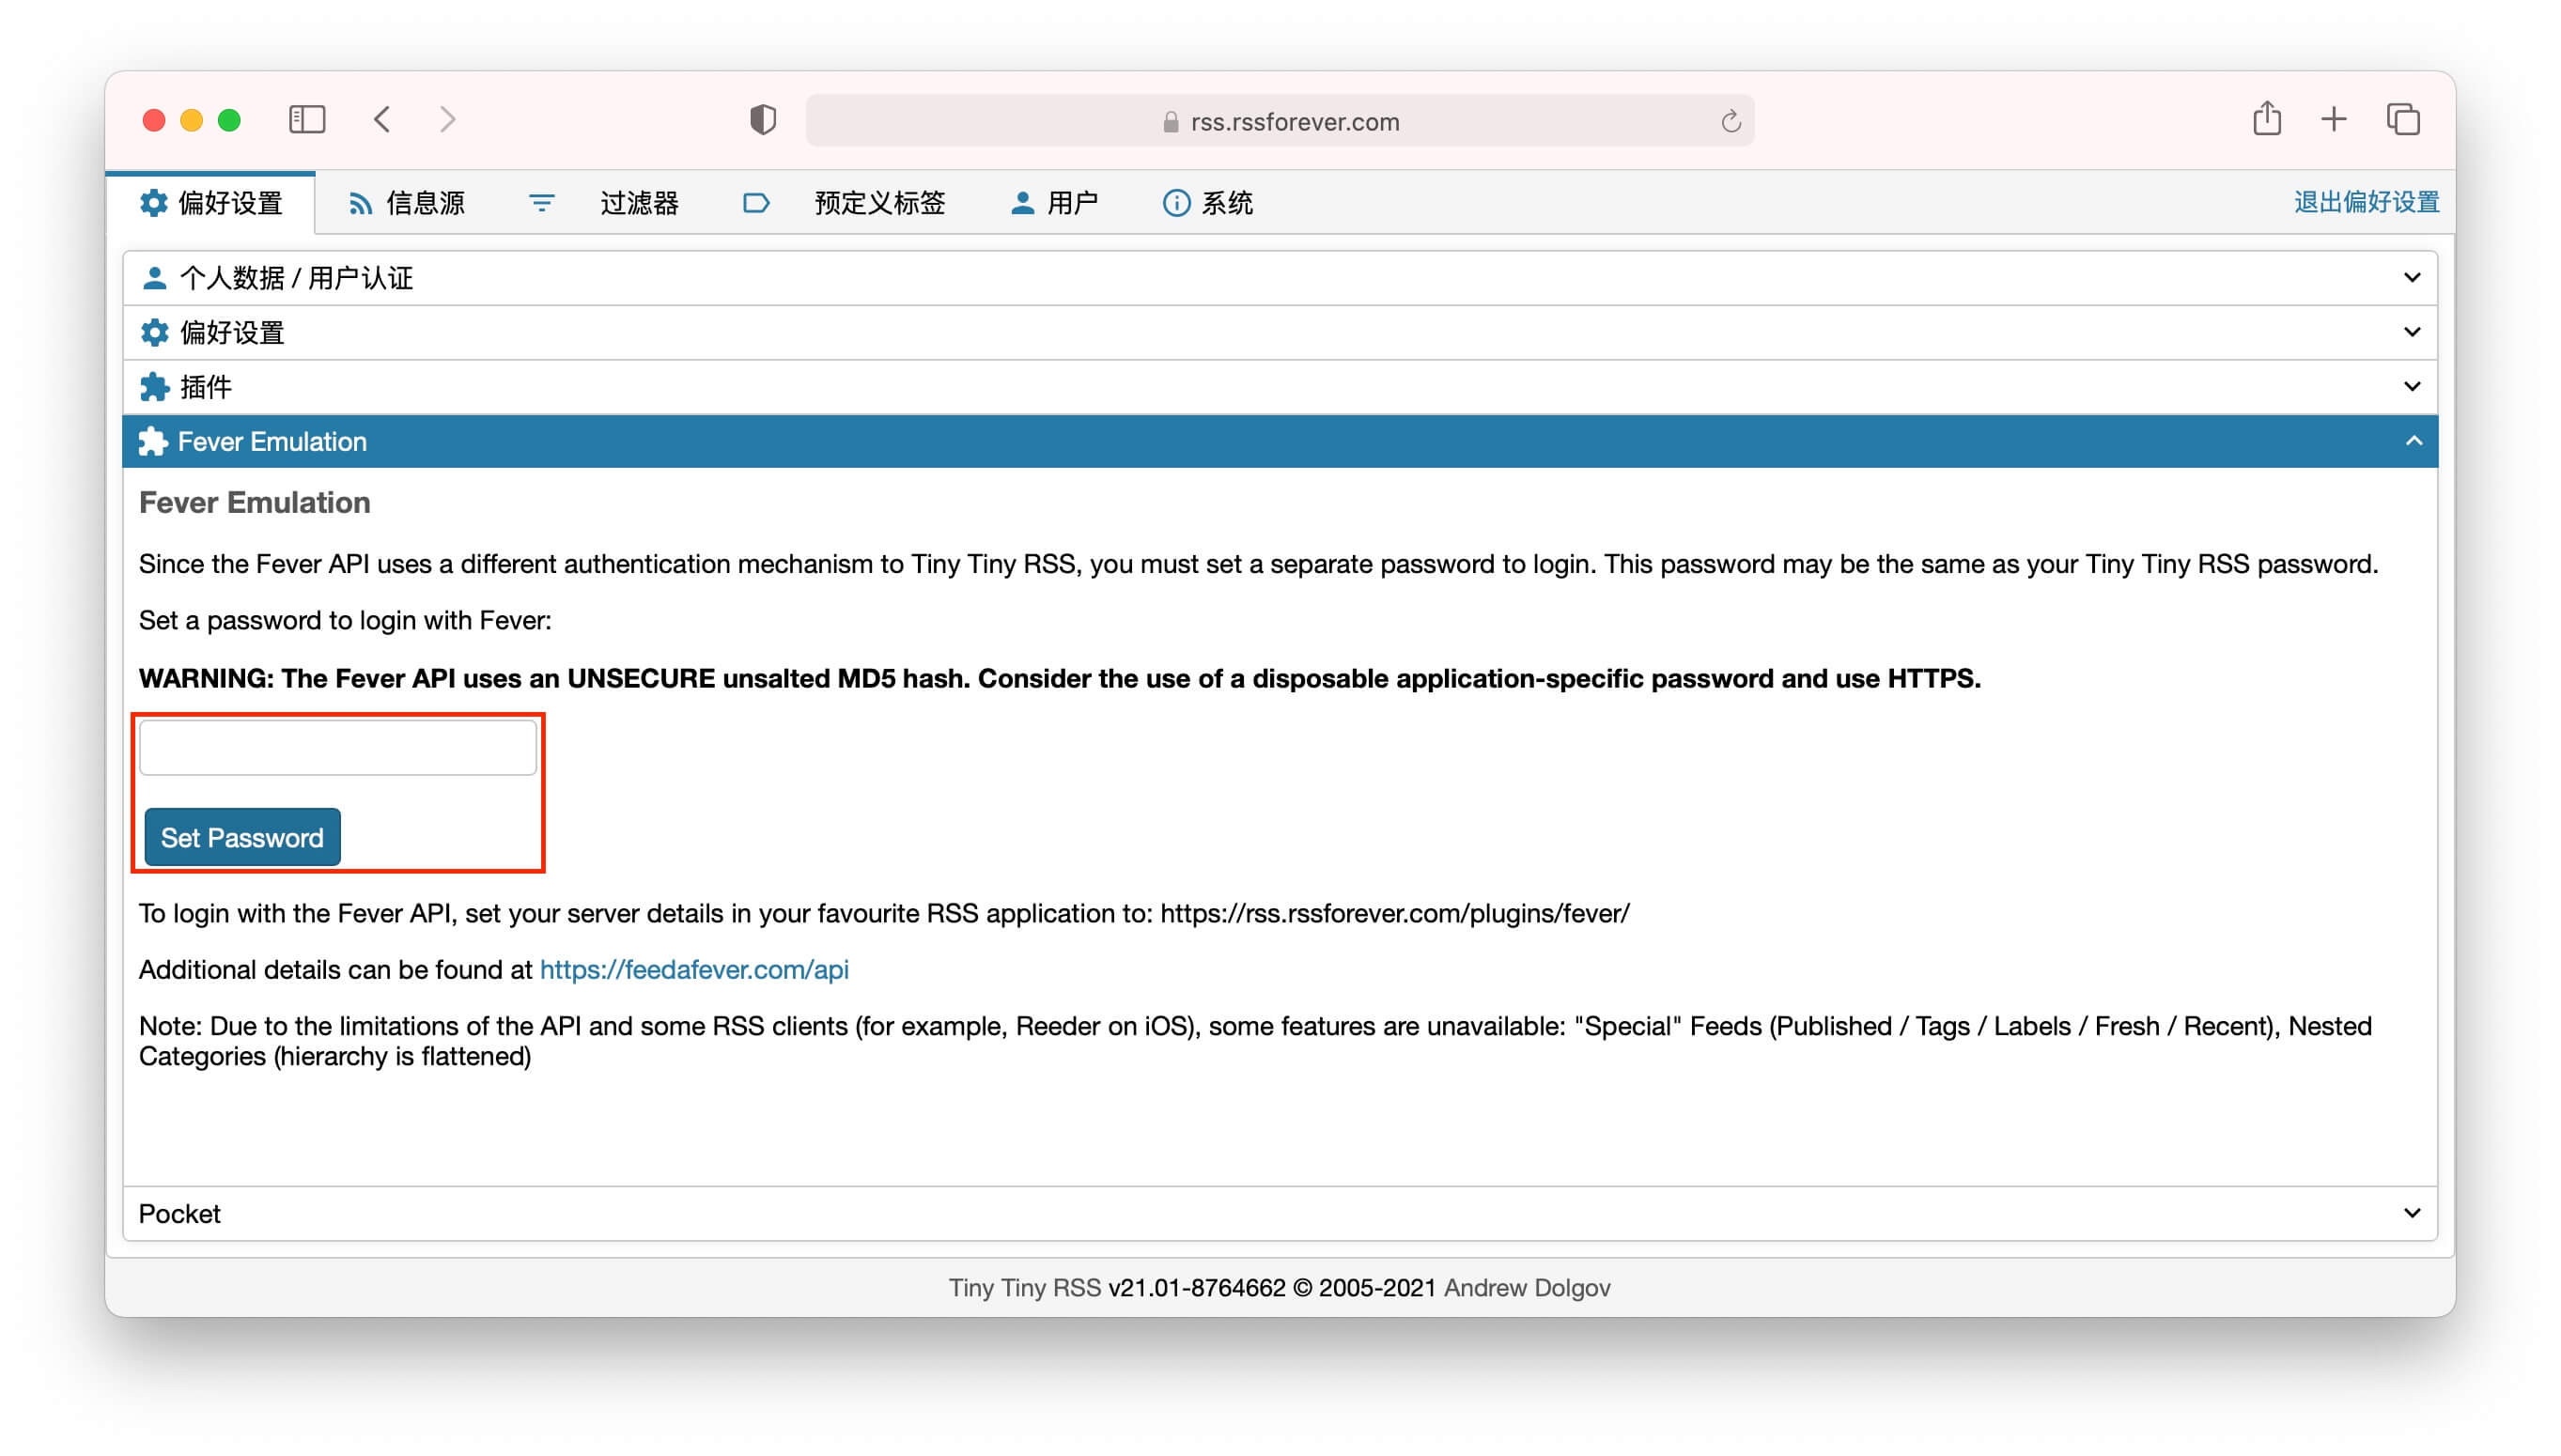This screenshot has width=2561, height=1456.
Task: Click the Fever password input field
Action: pyautogui.click(x=338, y=747)
